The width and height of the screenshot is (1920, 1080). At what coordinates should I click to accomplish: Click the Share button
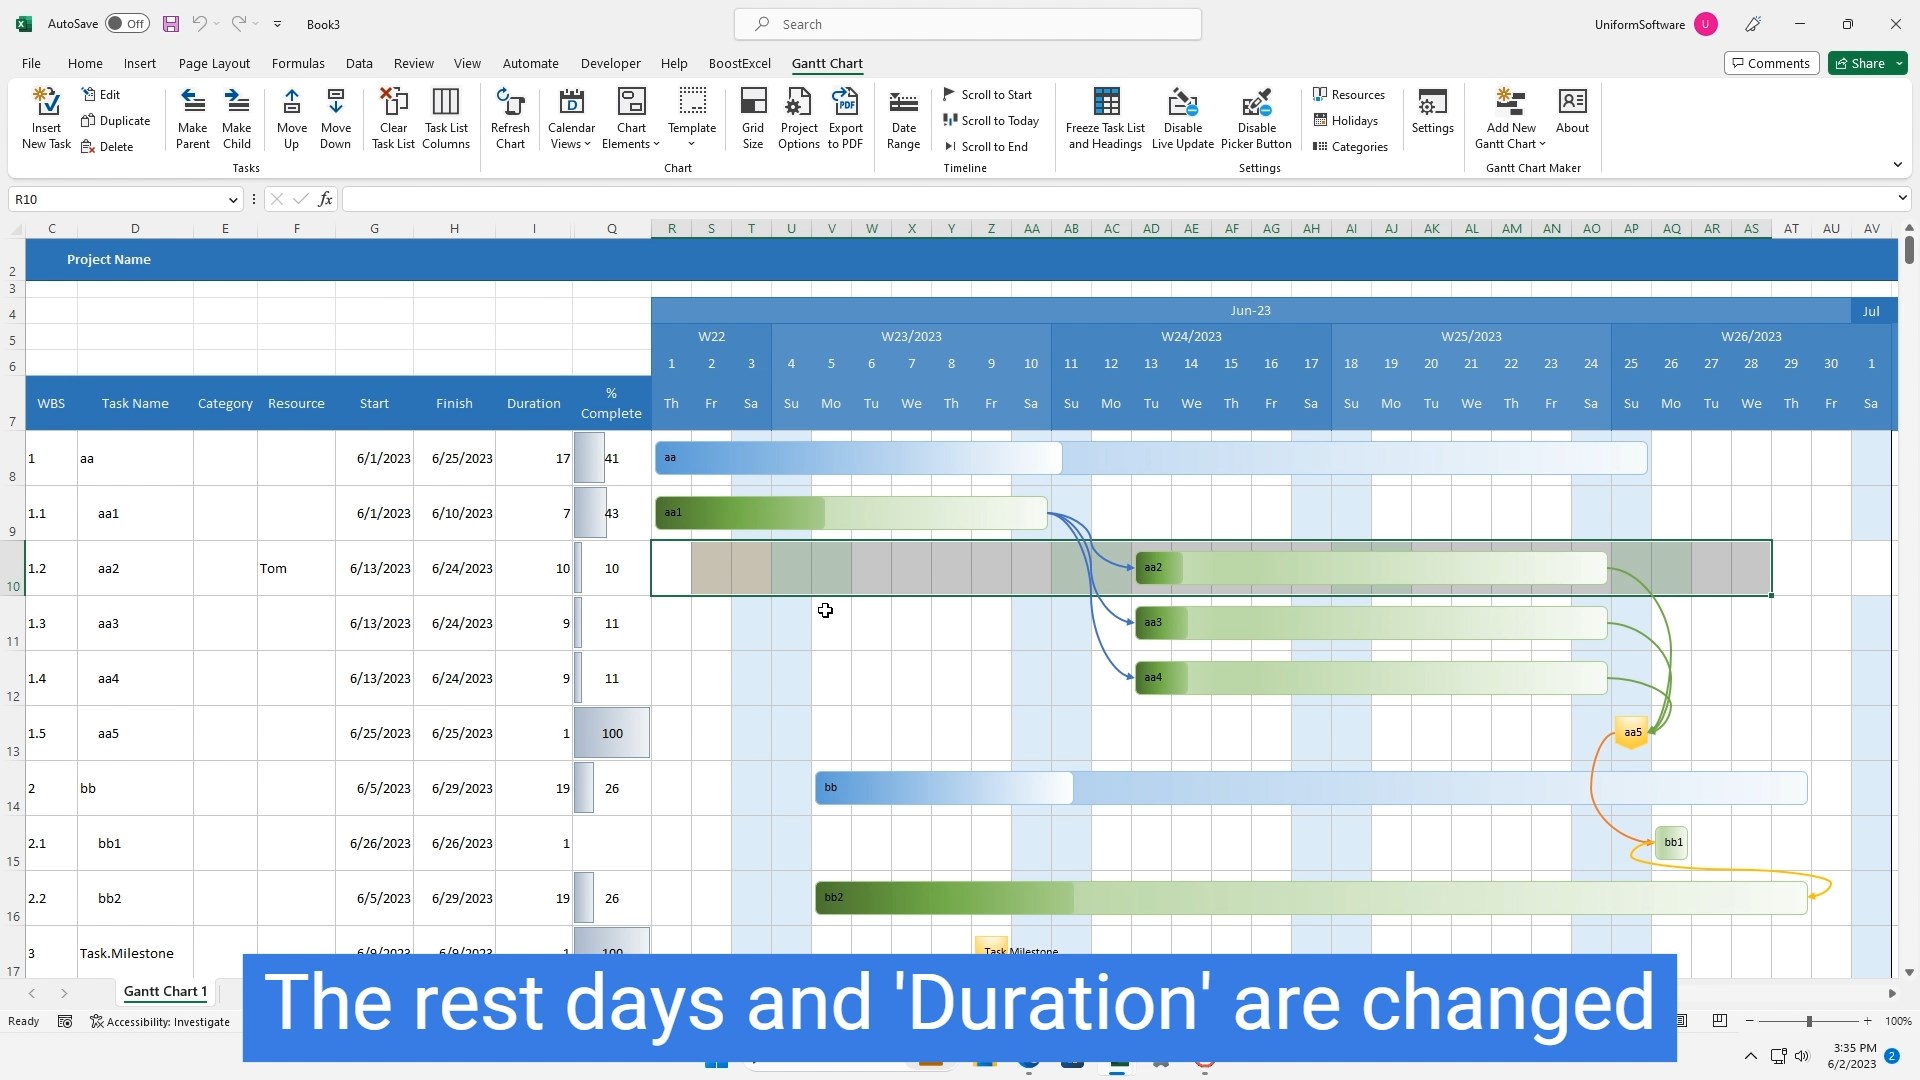[x=1860, y=63]
